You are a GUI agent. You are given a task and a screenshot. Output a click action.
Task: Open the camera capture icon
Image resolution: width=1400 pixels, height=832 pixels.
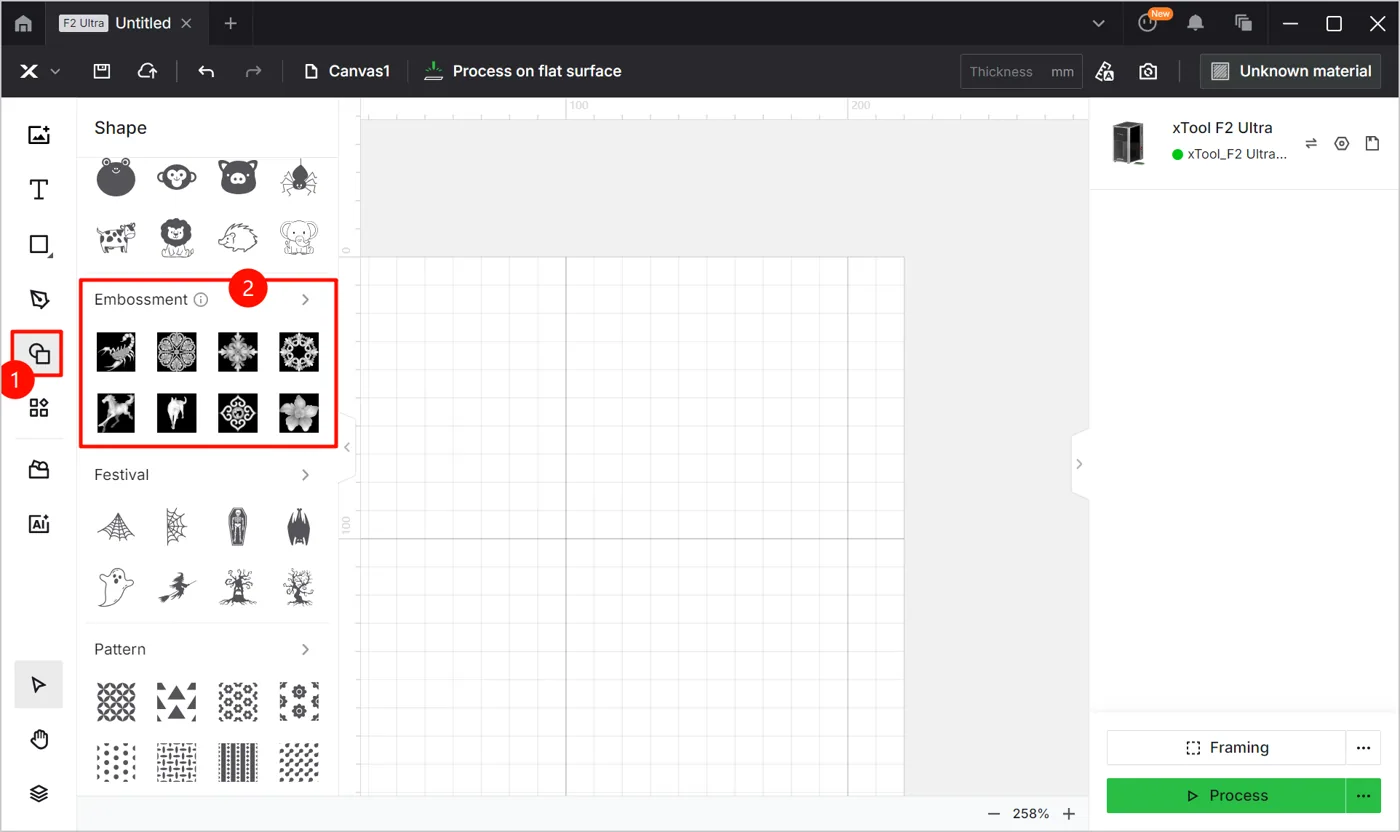pyautogui.click(x=1148, y=71)
